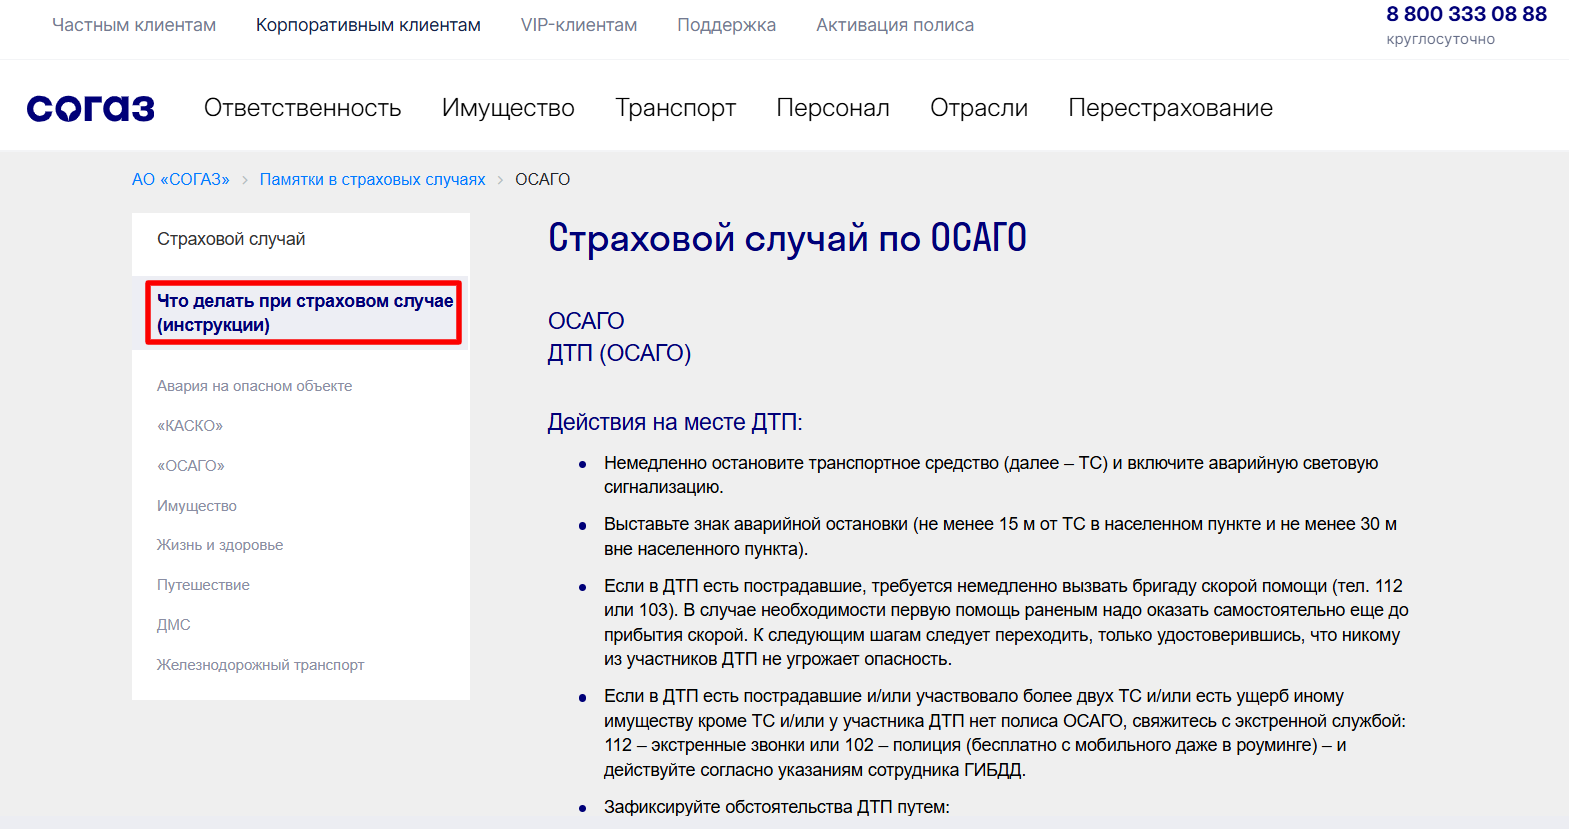Open Жизнь и здоровье sidebar item
1569x829 pixels.
tap(220, 545)
